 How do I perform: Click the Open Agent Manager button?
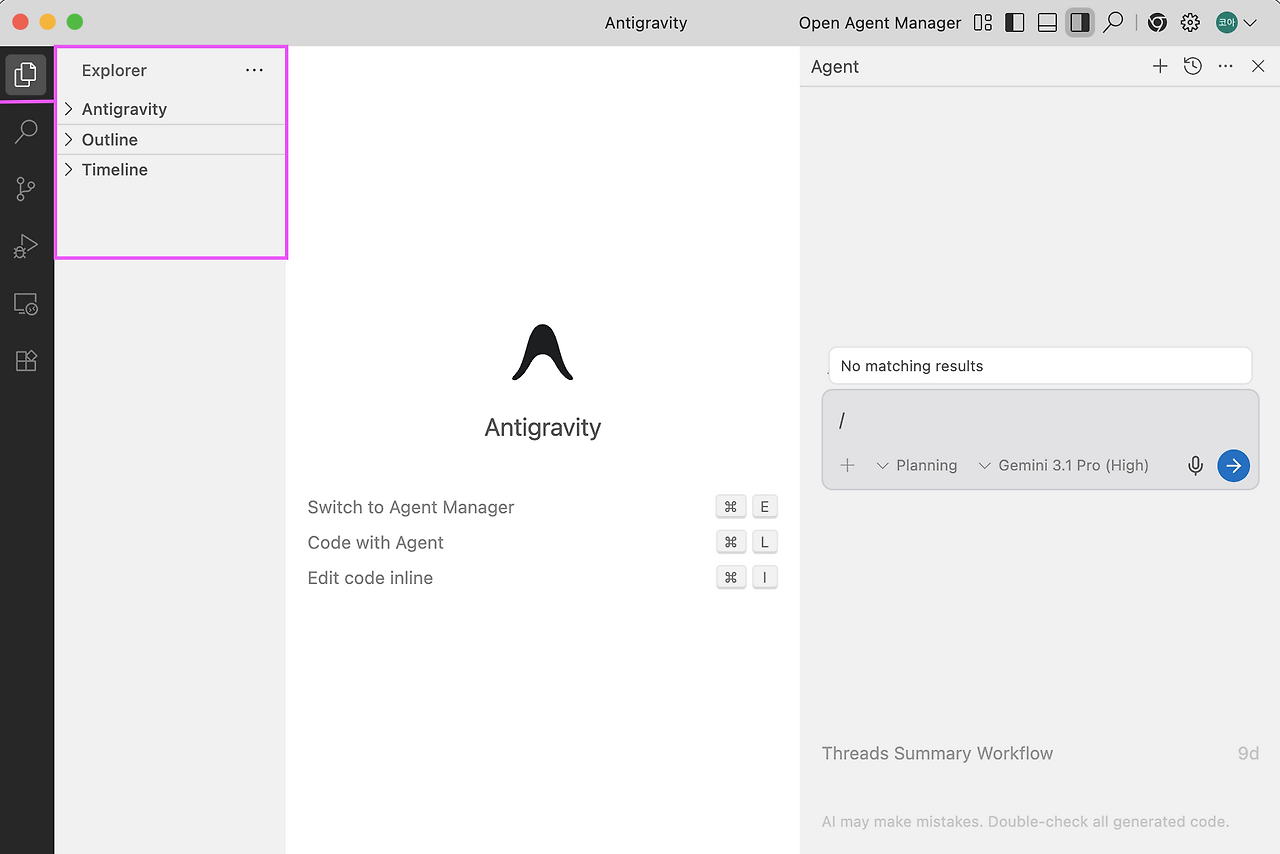880,23
